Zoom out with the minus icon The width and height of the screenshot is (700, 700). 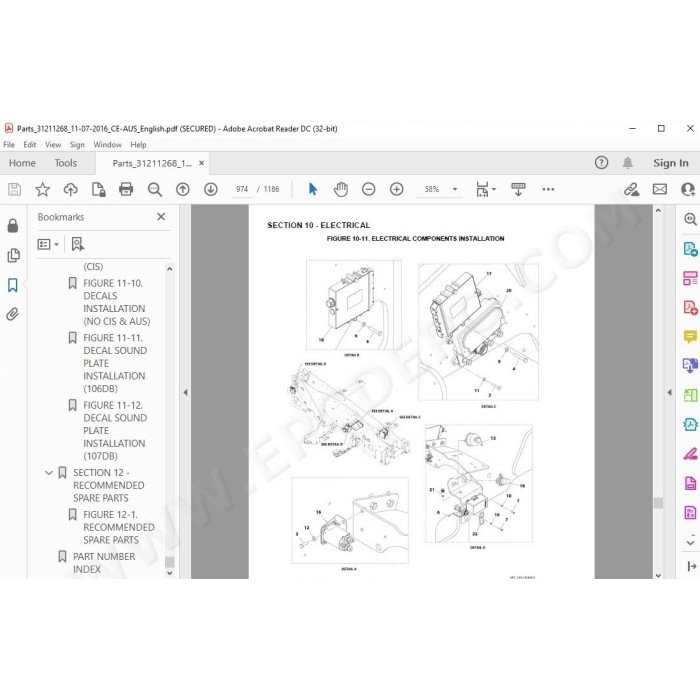[x=368, y=189]
